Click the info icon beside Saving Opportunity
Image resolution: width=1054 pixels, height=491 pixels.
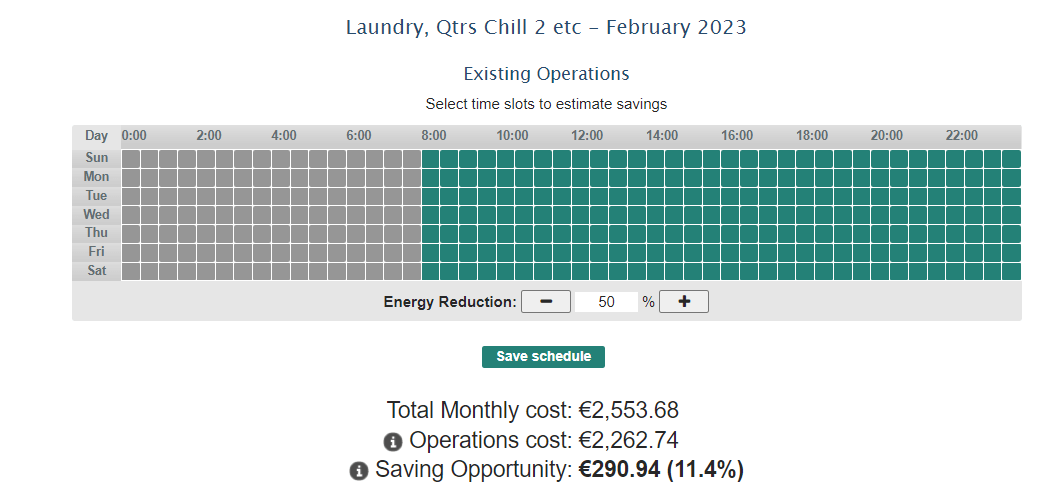pyautogui.click(x=359, y=471)
